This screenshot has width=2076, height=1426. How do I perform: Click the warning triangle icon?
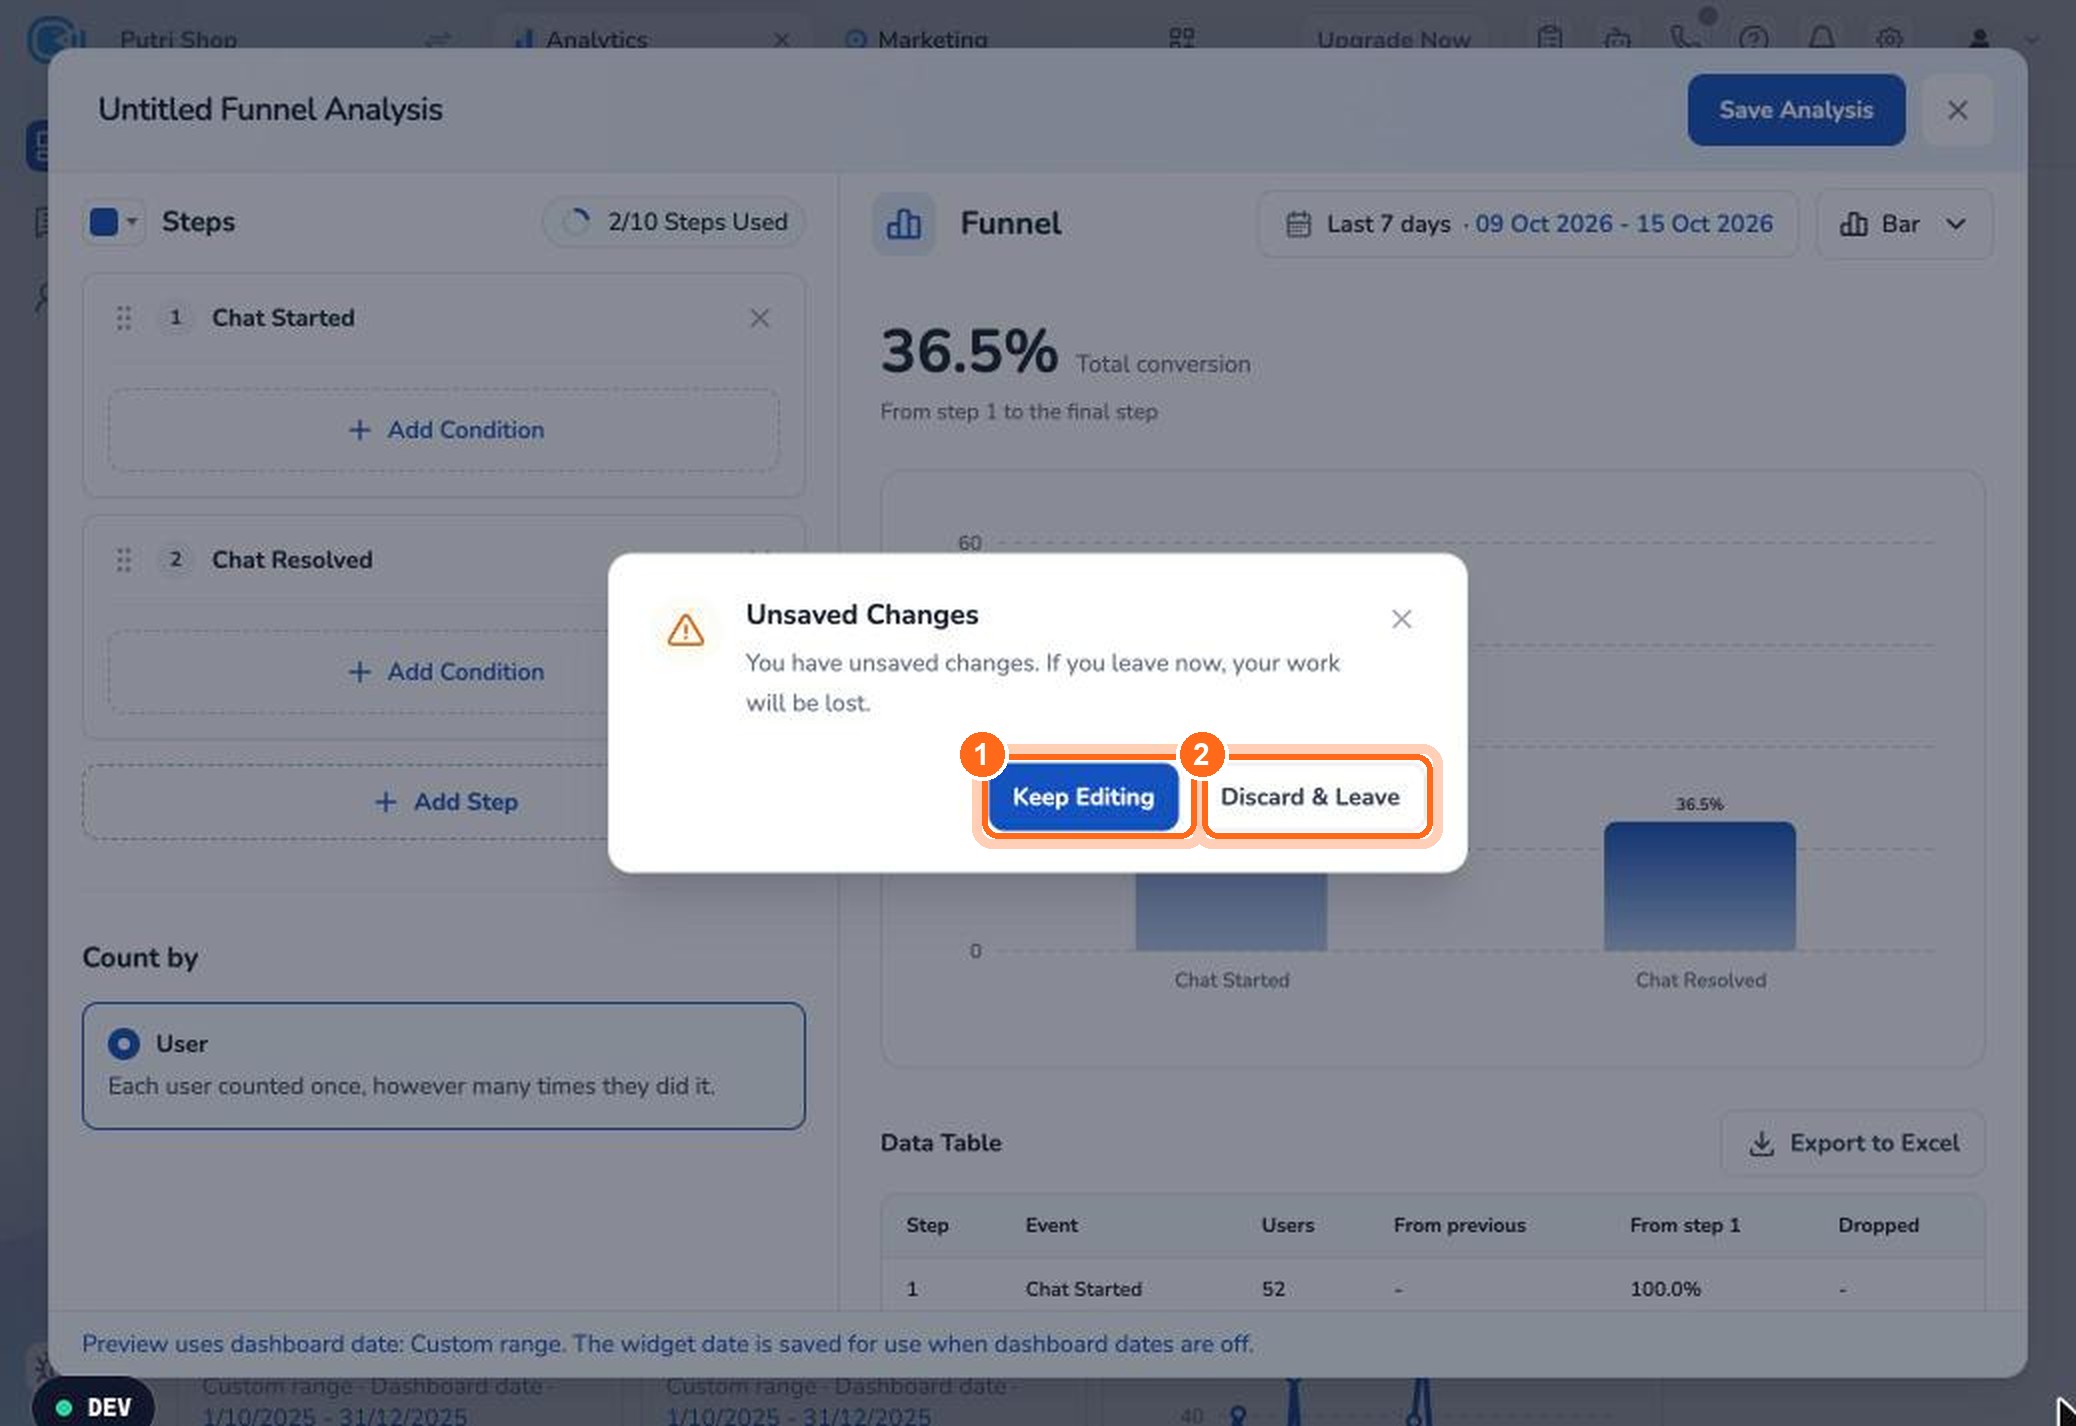(686, 630)
